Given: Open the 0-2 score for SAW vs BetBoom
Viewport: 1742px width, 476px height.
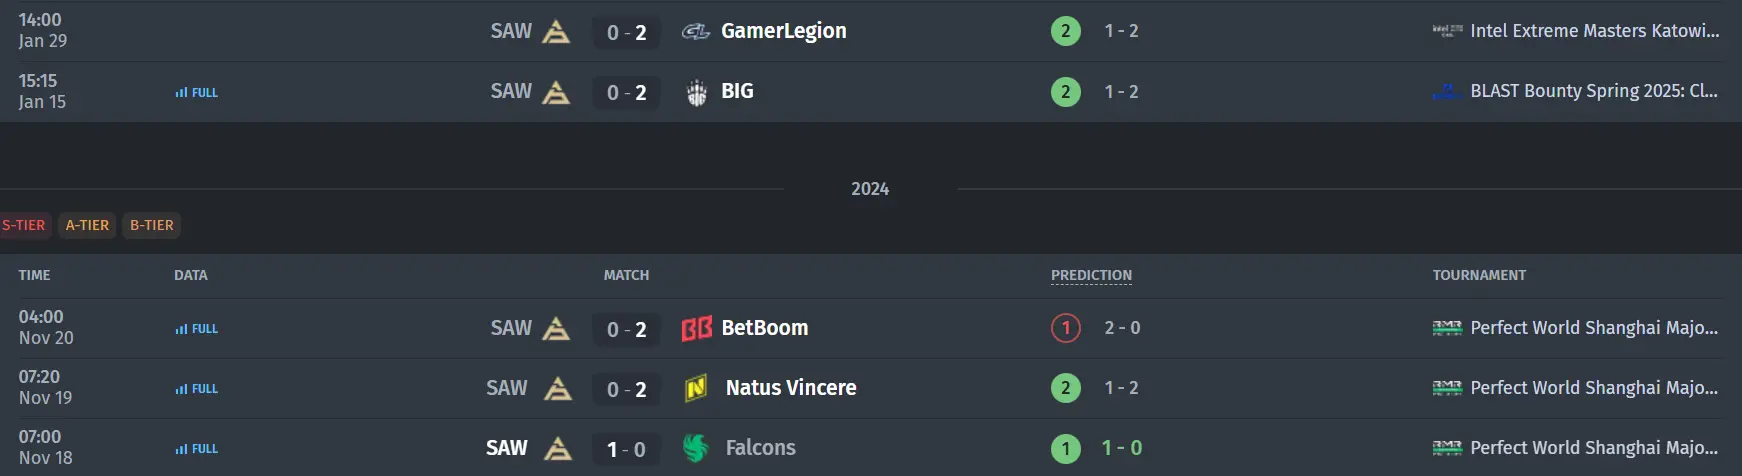Looking at the screenshot, I should (x=626, y=329).
